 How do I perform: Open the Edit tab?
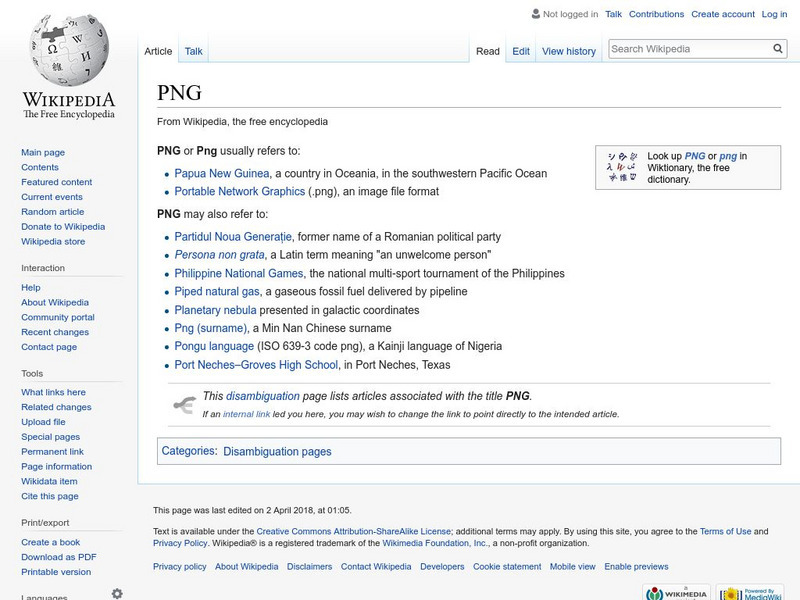tap(521, 51)
